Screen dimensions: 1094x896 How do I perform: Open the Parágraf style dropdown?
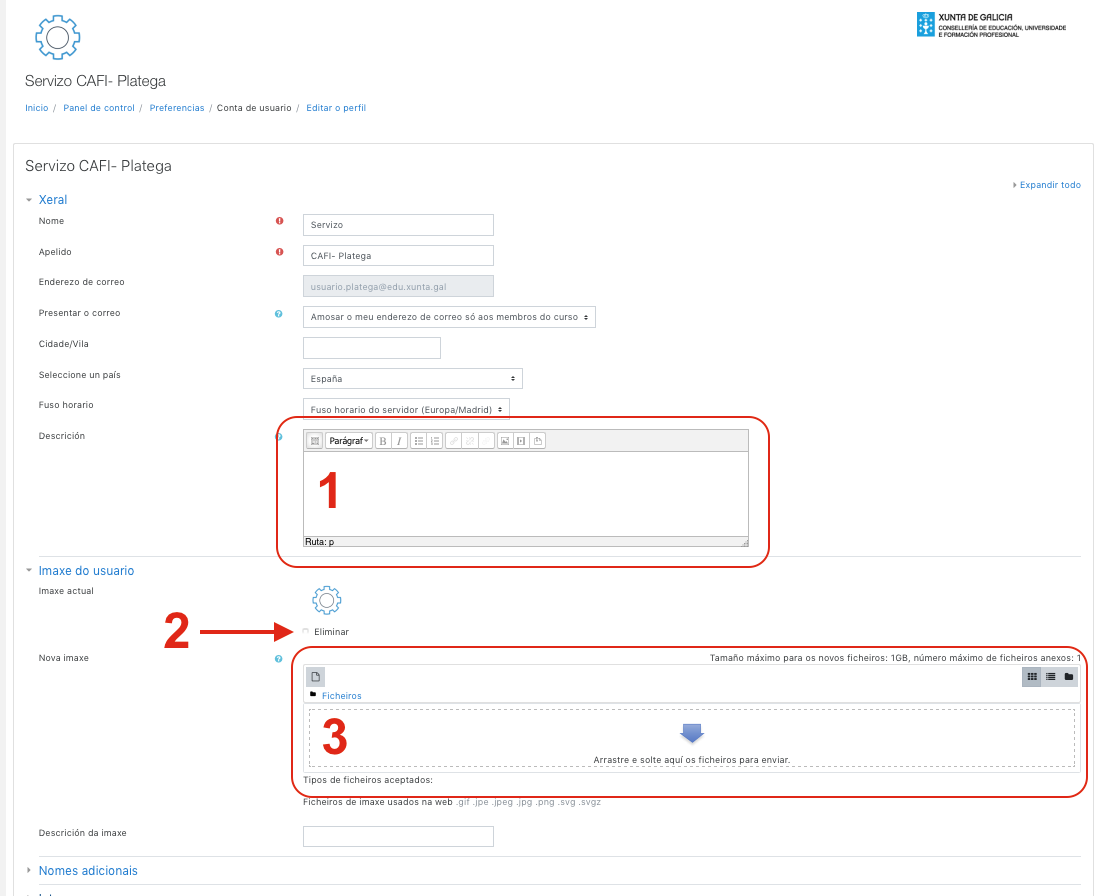point(349,441)
